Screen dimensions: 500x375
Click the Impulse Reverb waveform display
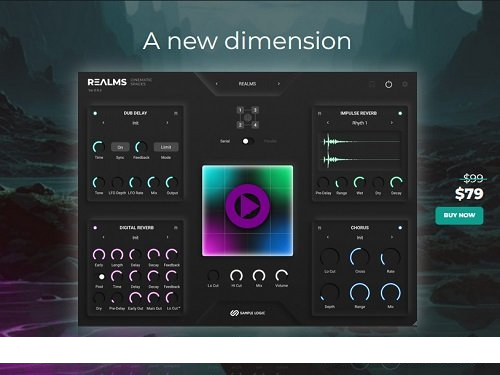click(360, 151)
